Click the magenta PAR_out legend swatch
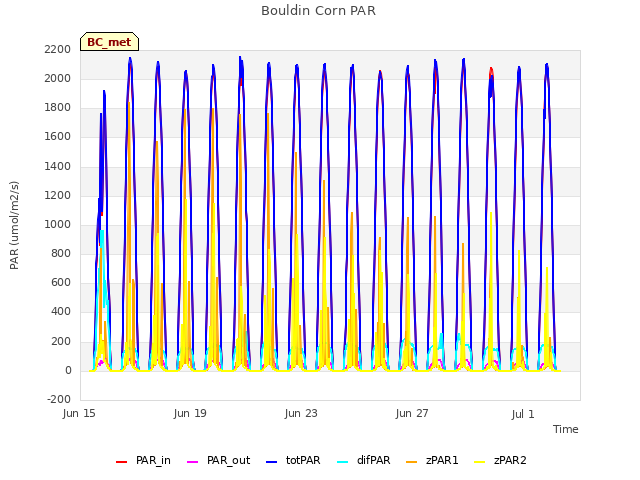The image size is (640, 480). tap(193, 462)
